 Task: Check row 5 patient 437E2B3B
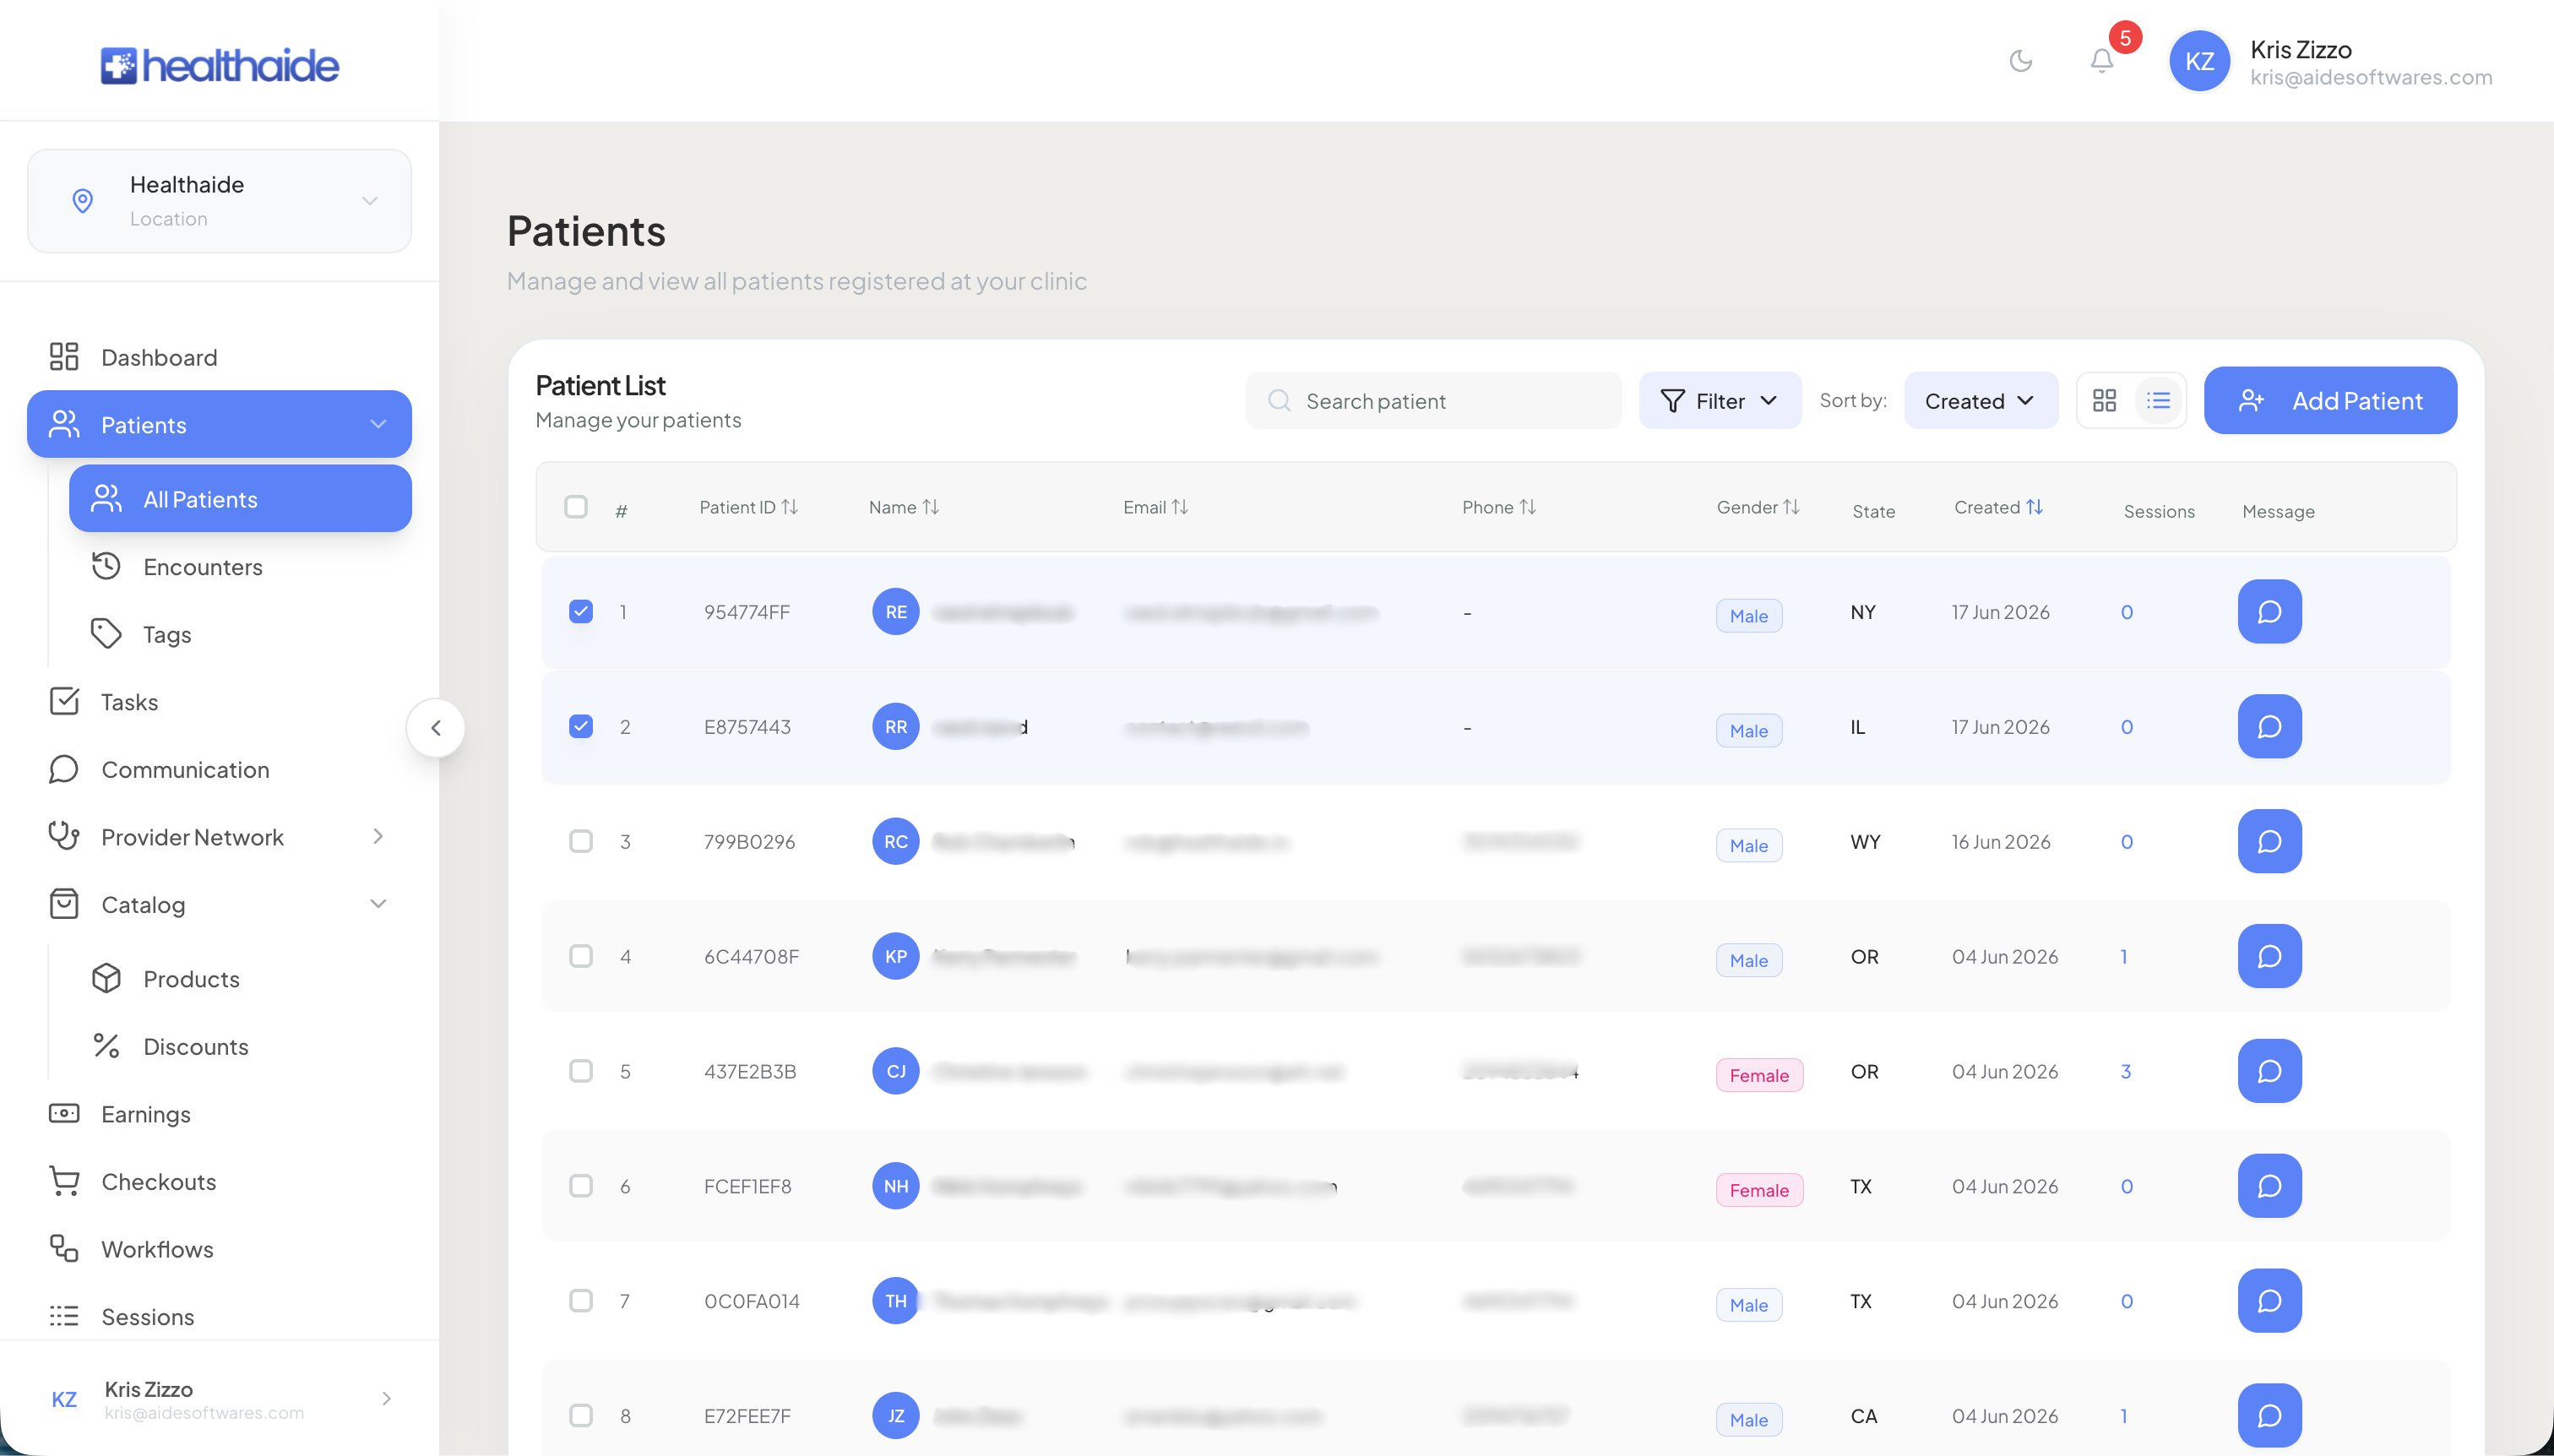[x=581, y=1071]
